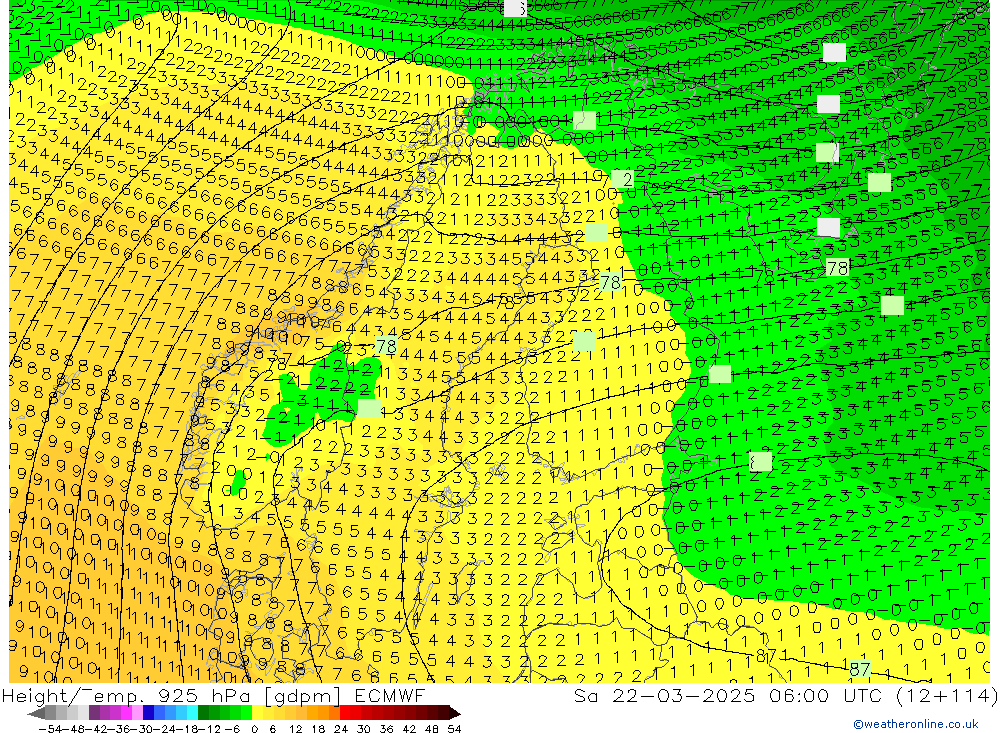This screenshot has height=733, width=1000.
Task: Click the 'Height/Temp. 925 hPa [gdpm] ECMWF' title
Action: [x=213, y=695]
